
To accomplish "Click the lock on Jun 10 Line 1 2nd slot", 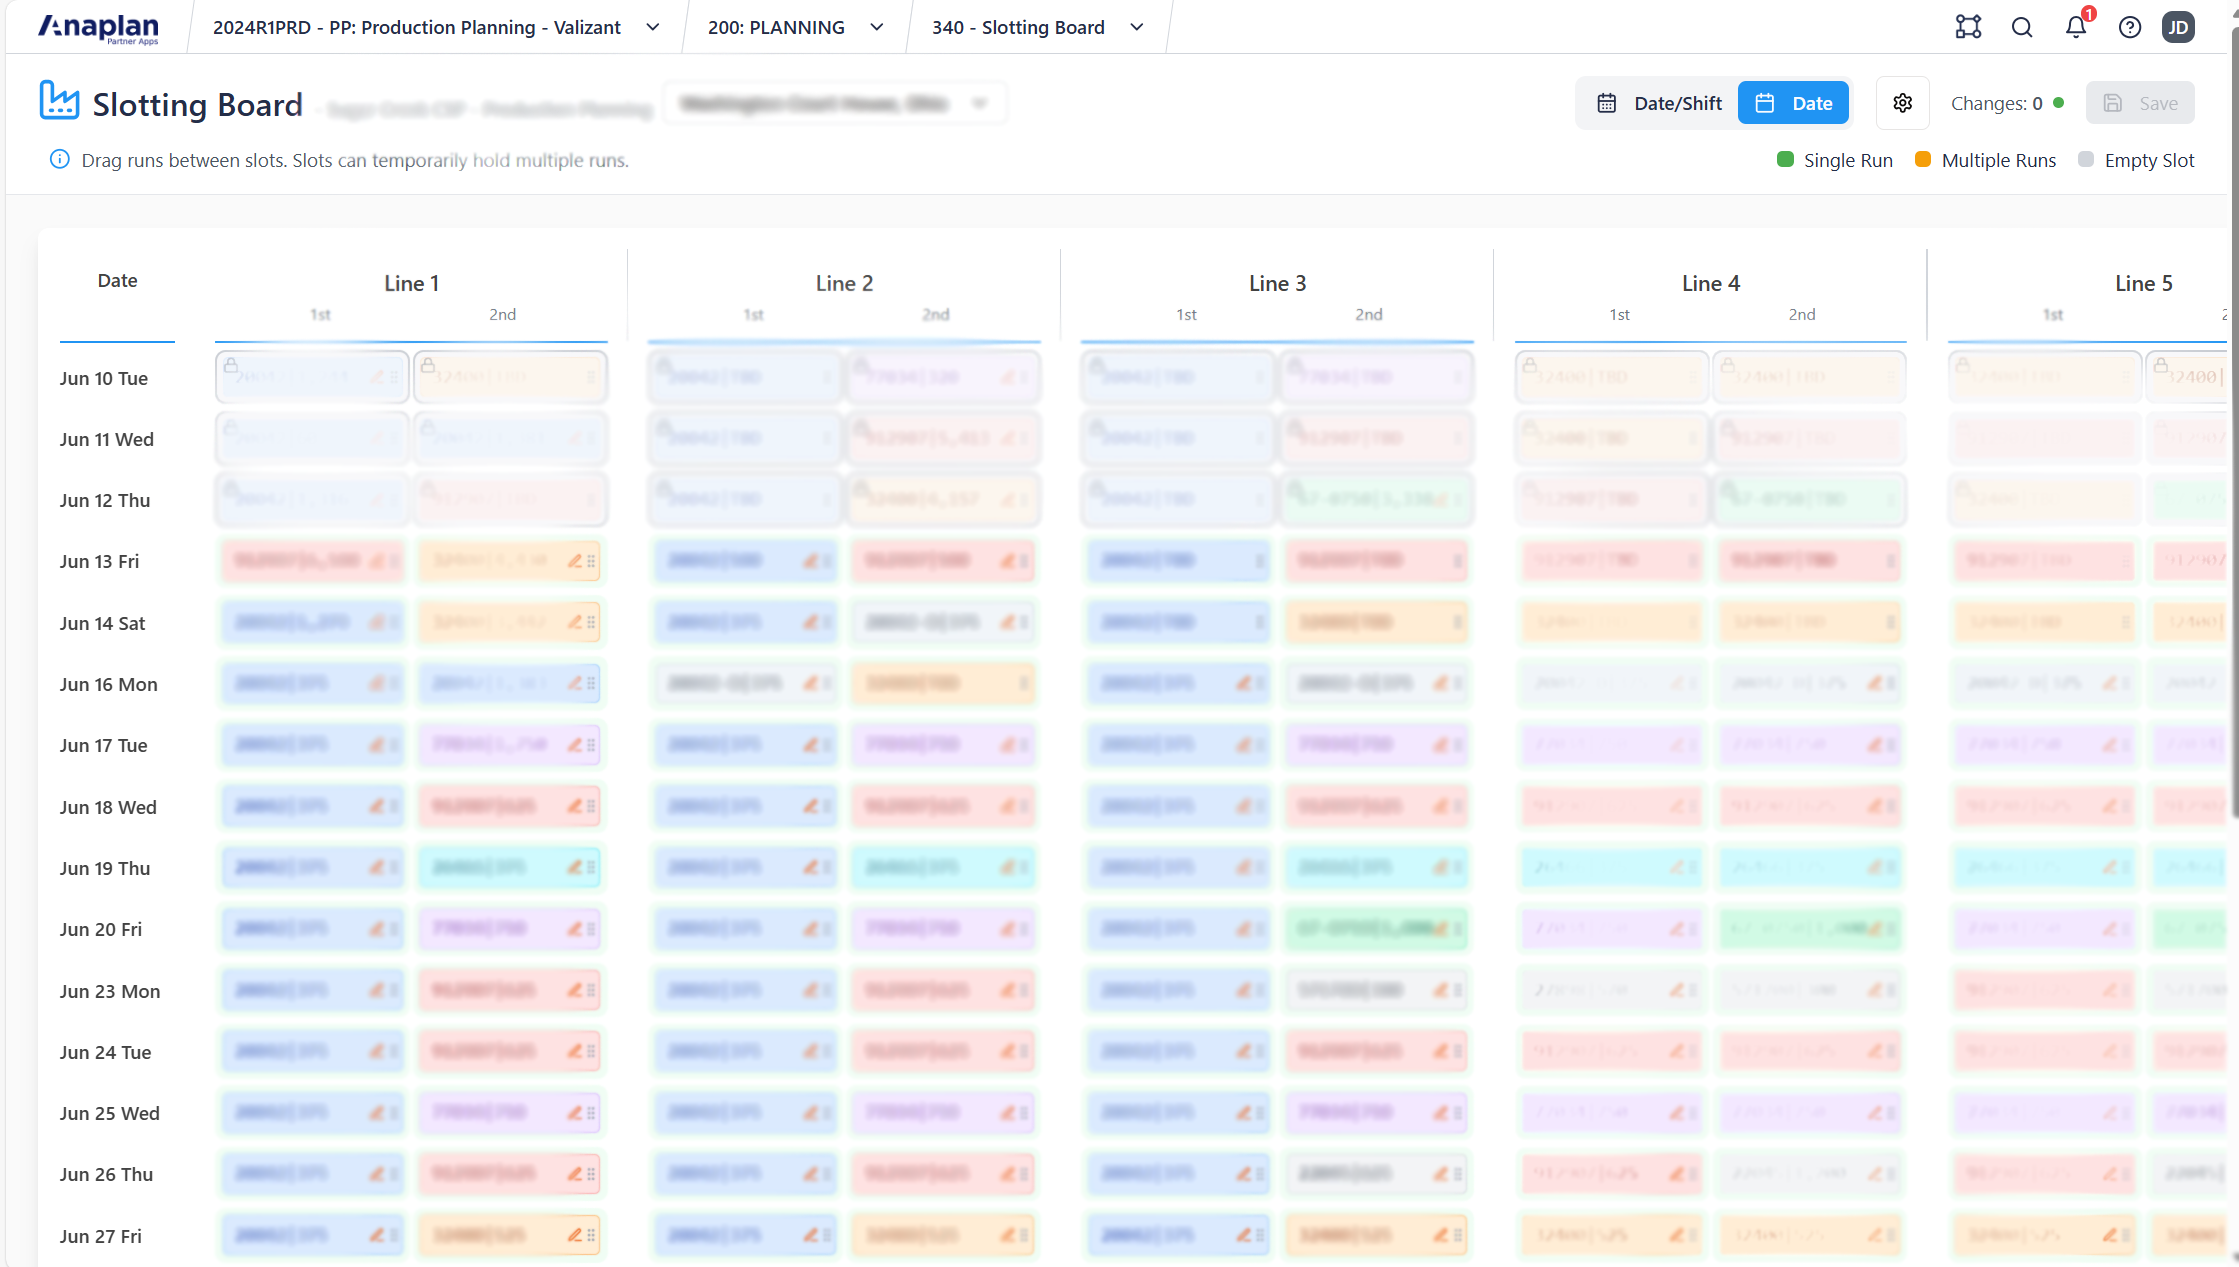I will 428,366.
